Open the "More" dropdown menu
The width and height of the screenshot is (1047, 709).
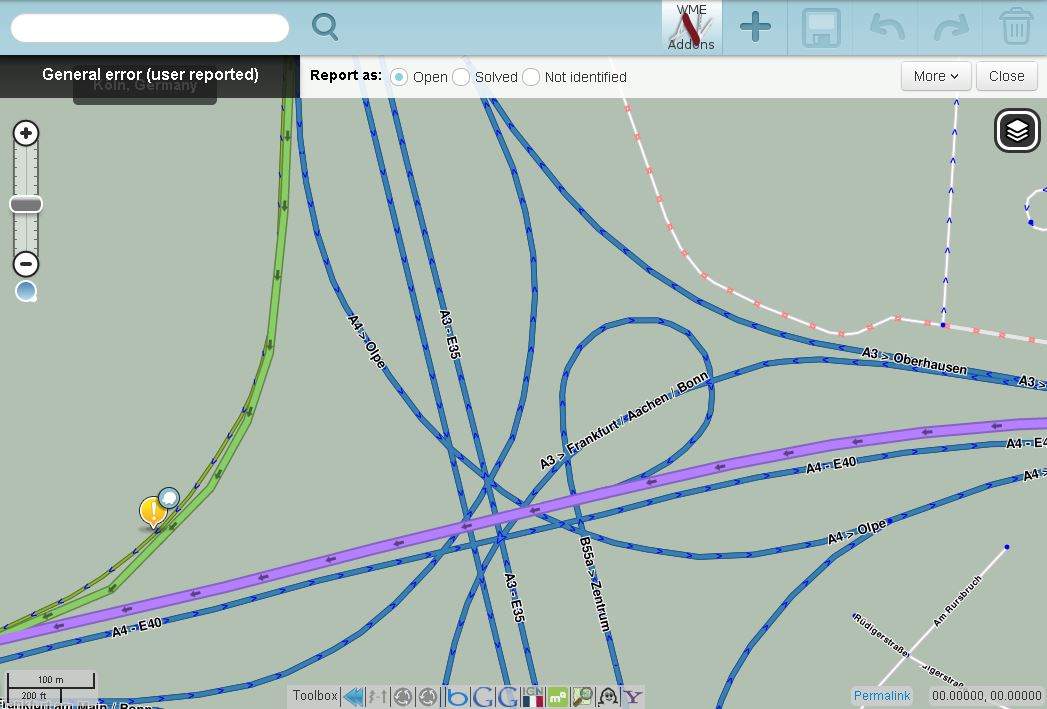pos(935,76)
